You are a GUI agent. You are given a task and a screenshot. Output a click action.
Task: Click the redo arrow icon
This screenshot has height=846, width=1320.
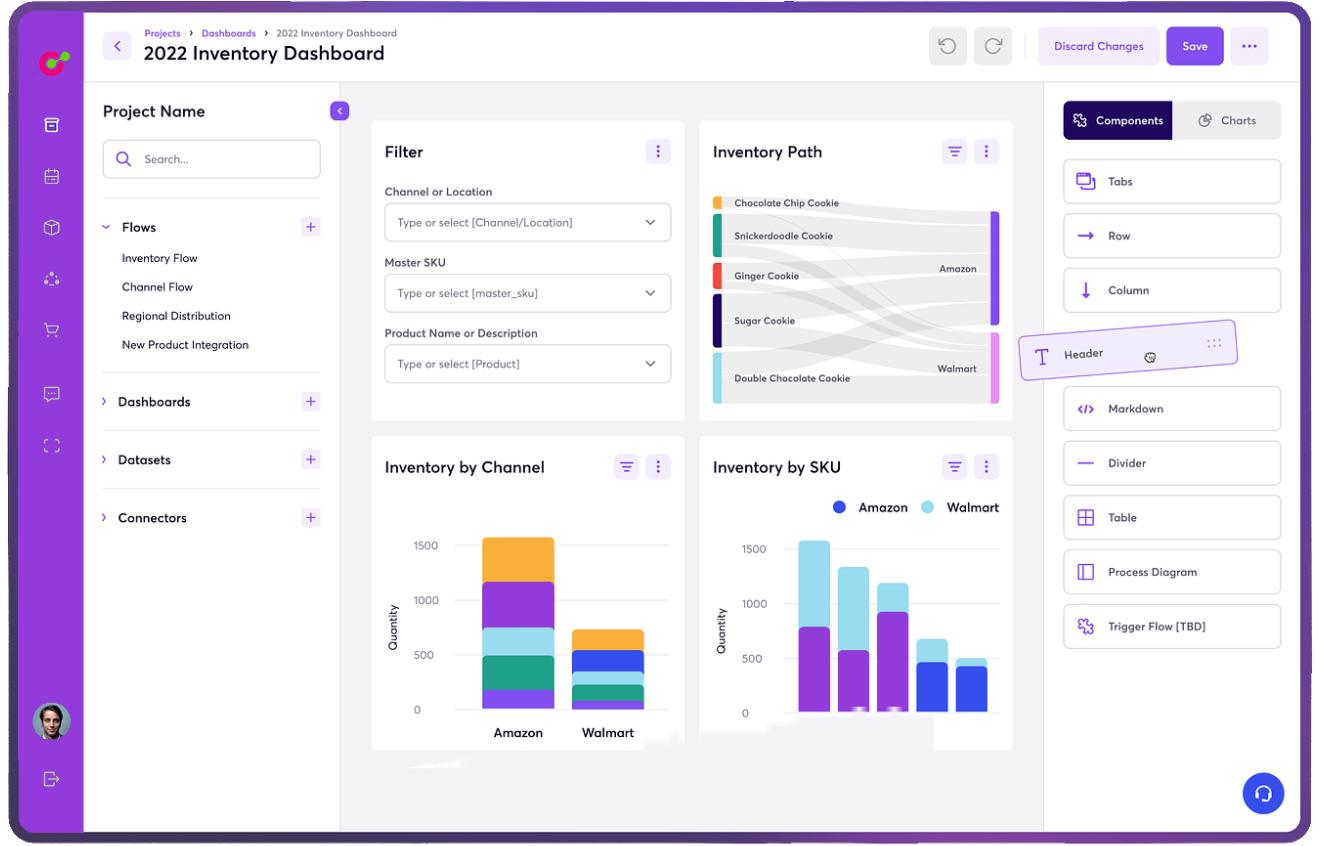[993, 46]
